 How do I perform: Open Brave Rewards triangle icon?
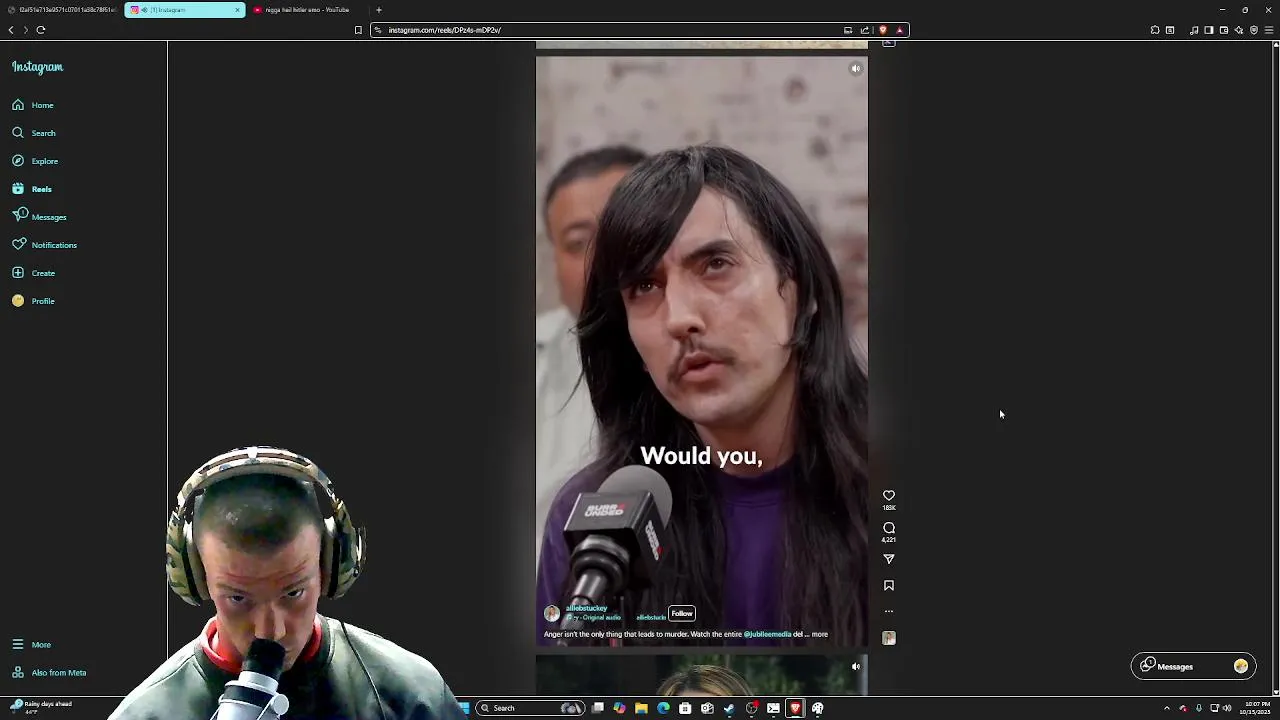click(x=899, y=30)
